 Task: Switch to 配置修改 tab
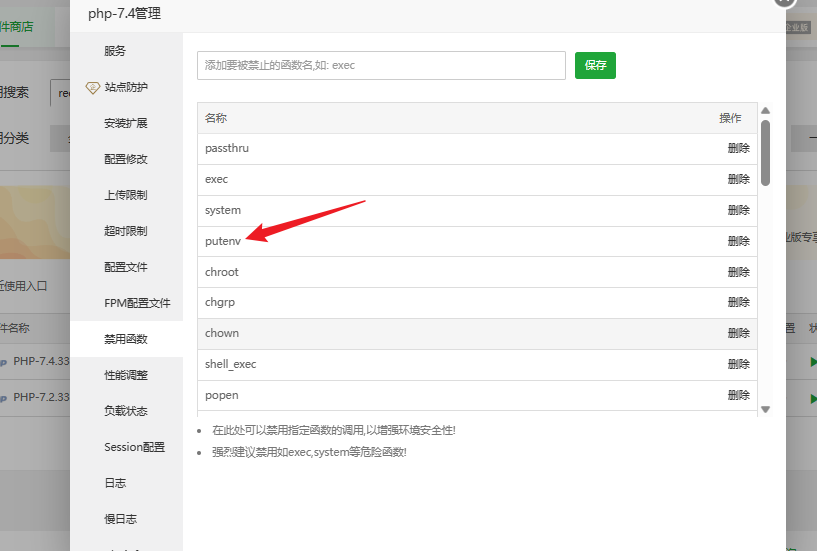coord(126,159)
